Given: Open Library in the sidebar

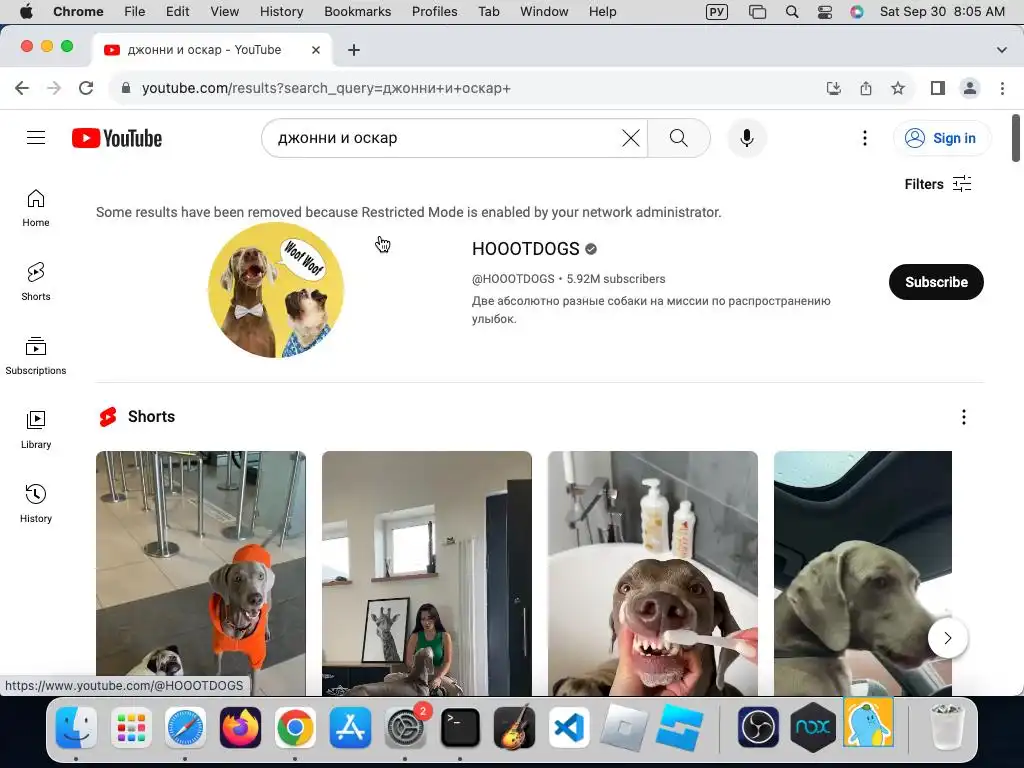Looking at the screenshot, I should pyautogui.click(x=36, y=430).
